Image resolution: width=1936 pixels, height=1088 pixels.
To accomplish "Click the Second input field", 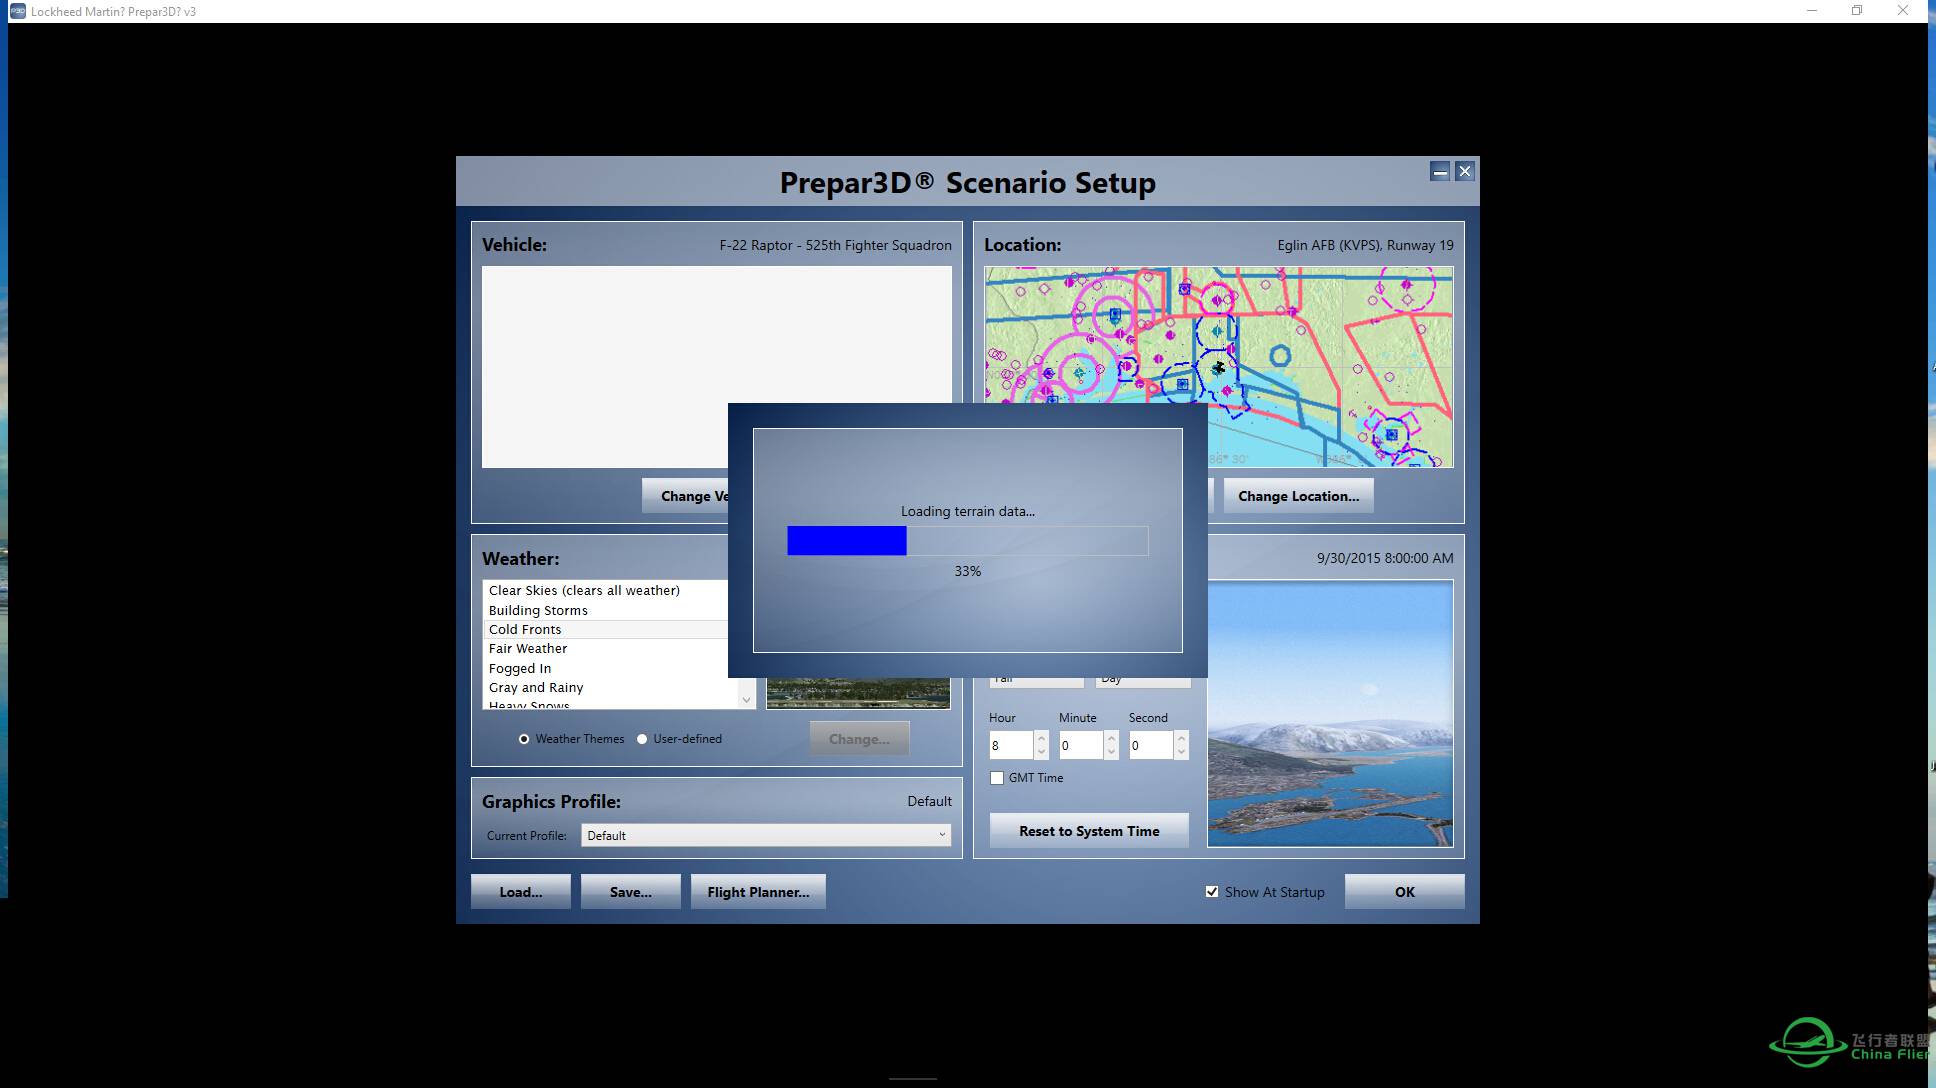I will pyautogui.click(x=1151, y=745).
